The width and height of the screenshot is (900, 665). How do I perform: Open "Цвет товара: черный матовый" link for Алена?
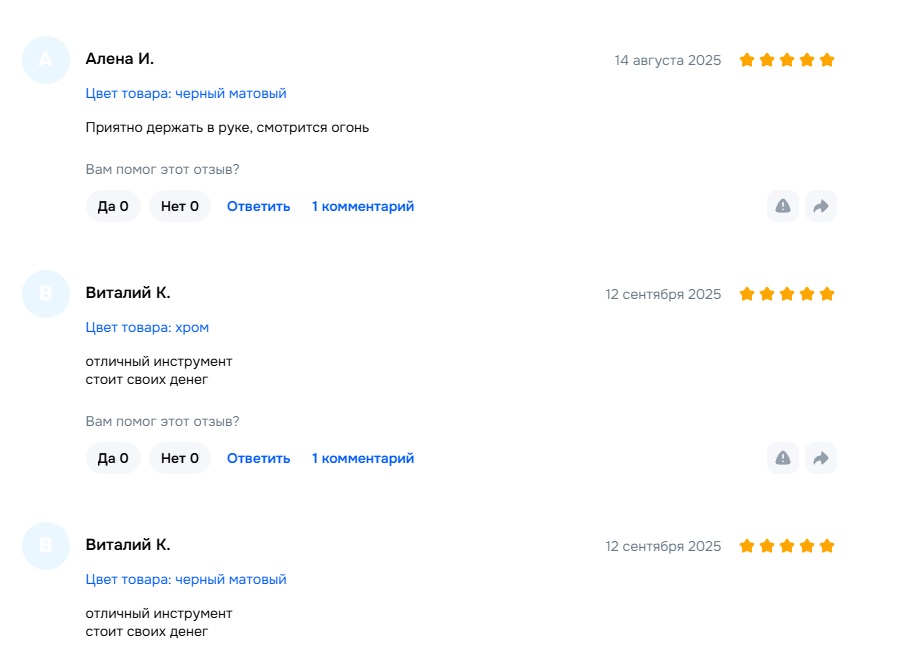point(186,93)
